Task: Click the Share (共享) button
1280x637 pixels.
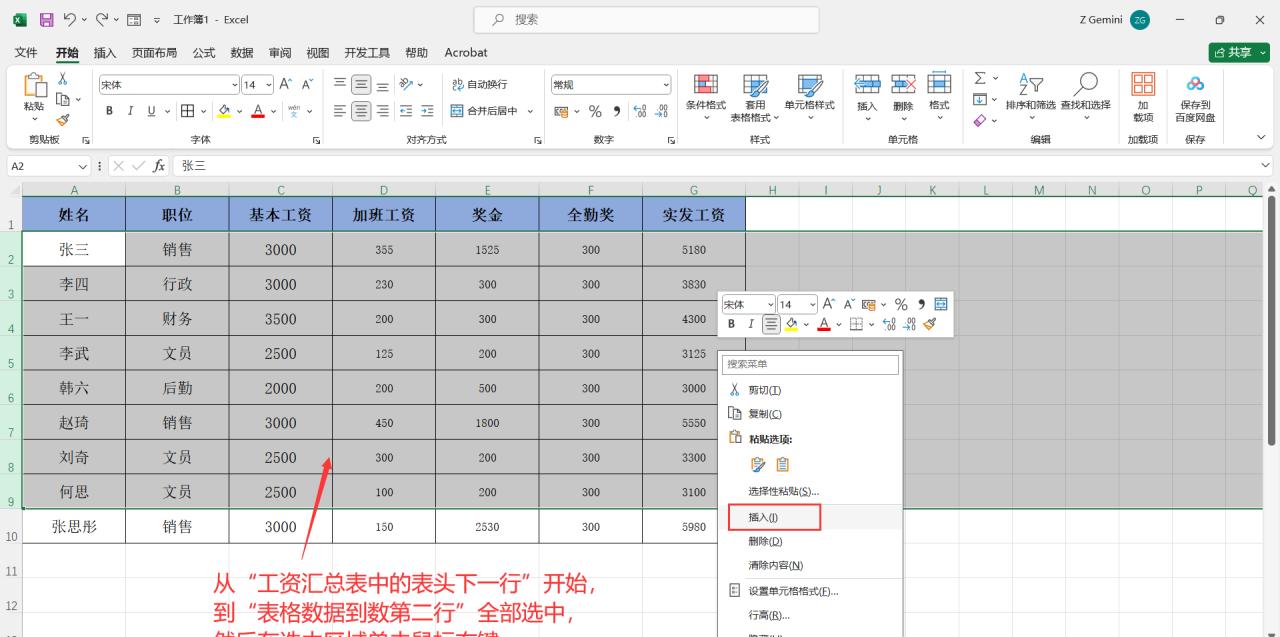Action: tap(1239, 52)
